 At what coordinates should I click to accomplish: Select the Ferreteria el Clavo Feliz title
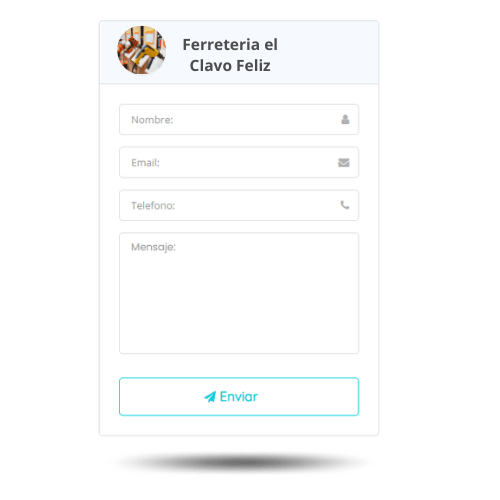coord(230,55)
